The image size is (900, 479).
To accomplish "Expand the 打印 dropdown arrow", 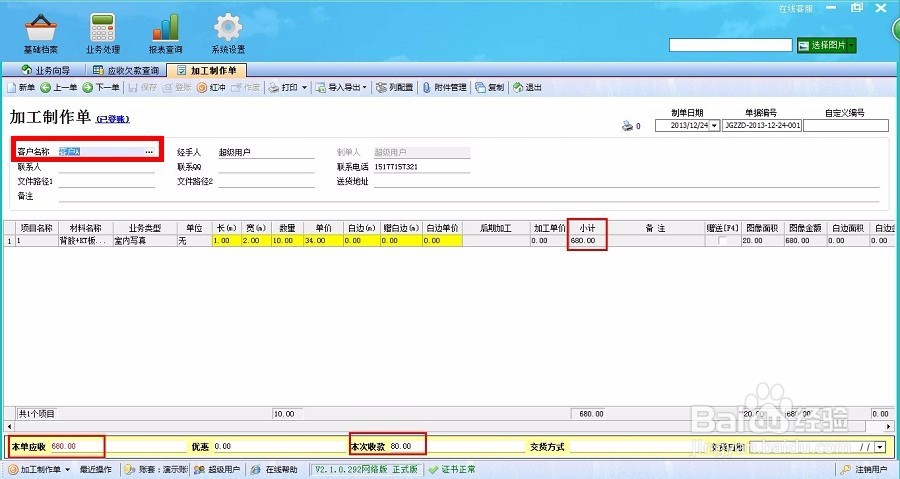I will [x=304, y=88].
